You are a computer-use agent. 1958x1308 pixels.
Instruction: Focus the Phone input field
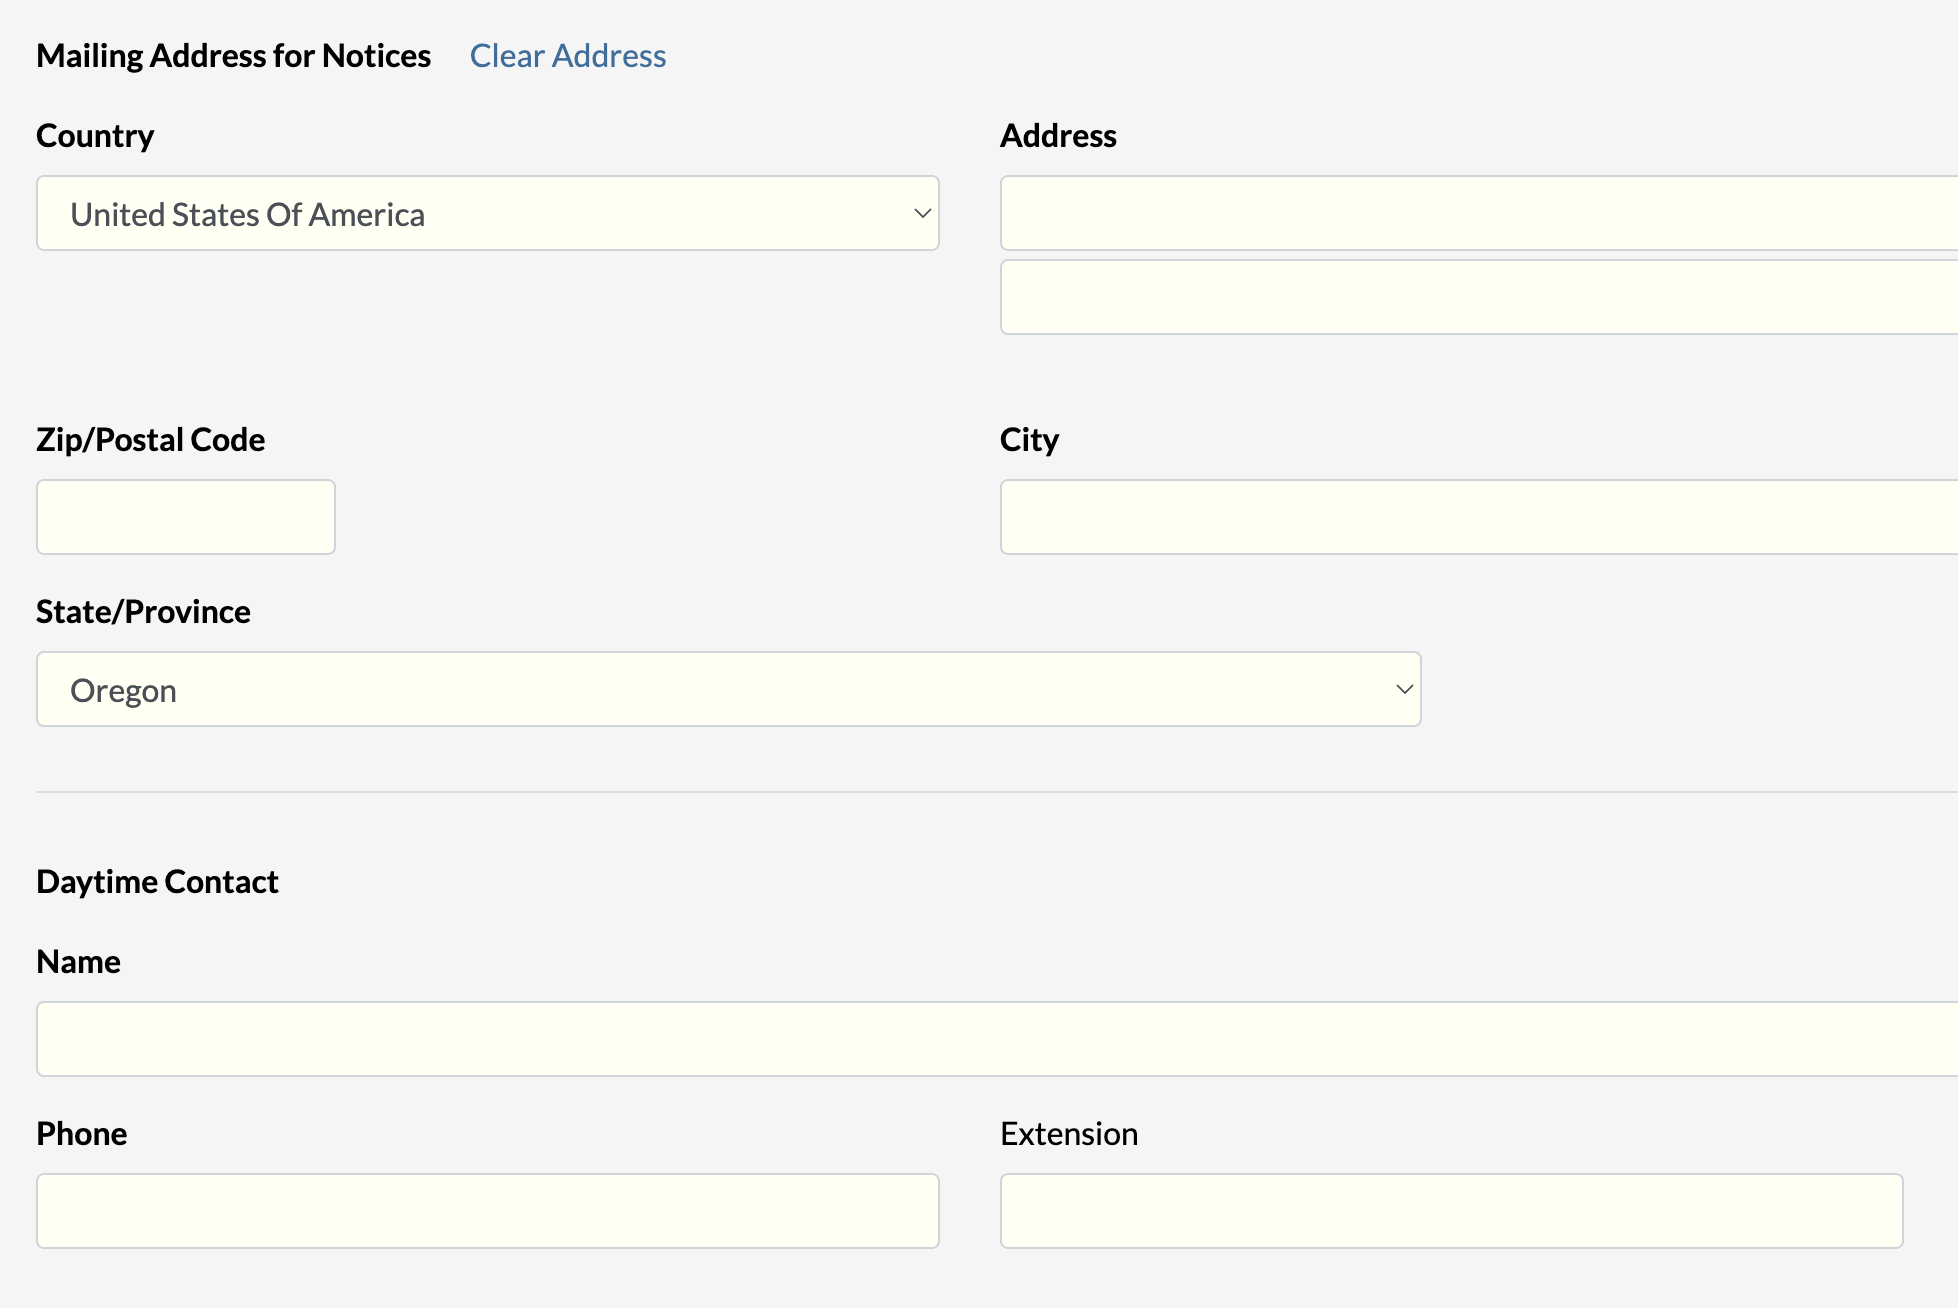pyautogui.click(x=488, y=1211)
